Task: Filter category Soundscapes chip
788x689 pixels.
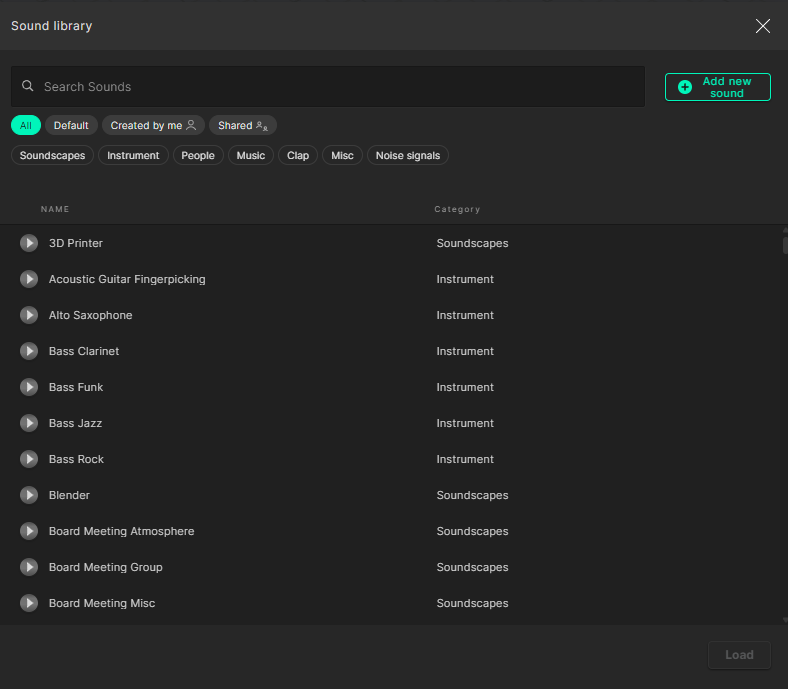Action: (52, 155)
